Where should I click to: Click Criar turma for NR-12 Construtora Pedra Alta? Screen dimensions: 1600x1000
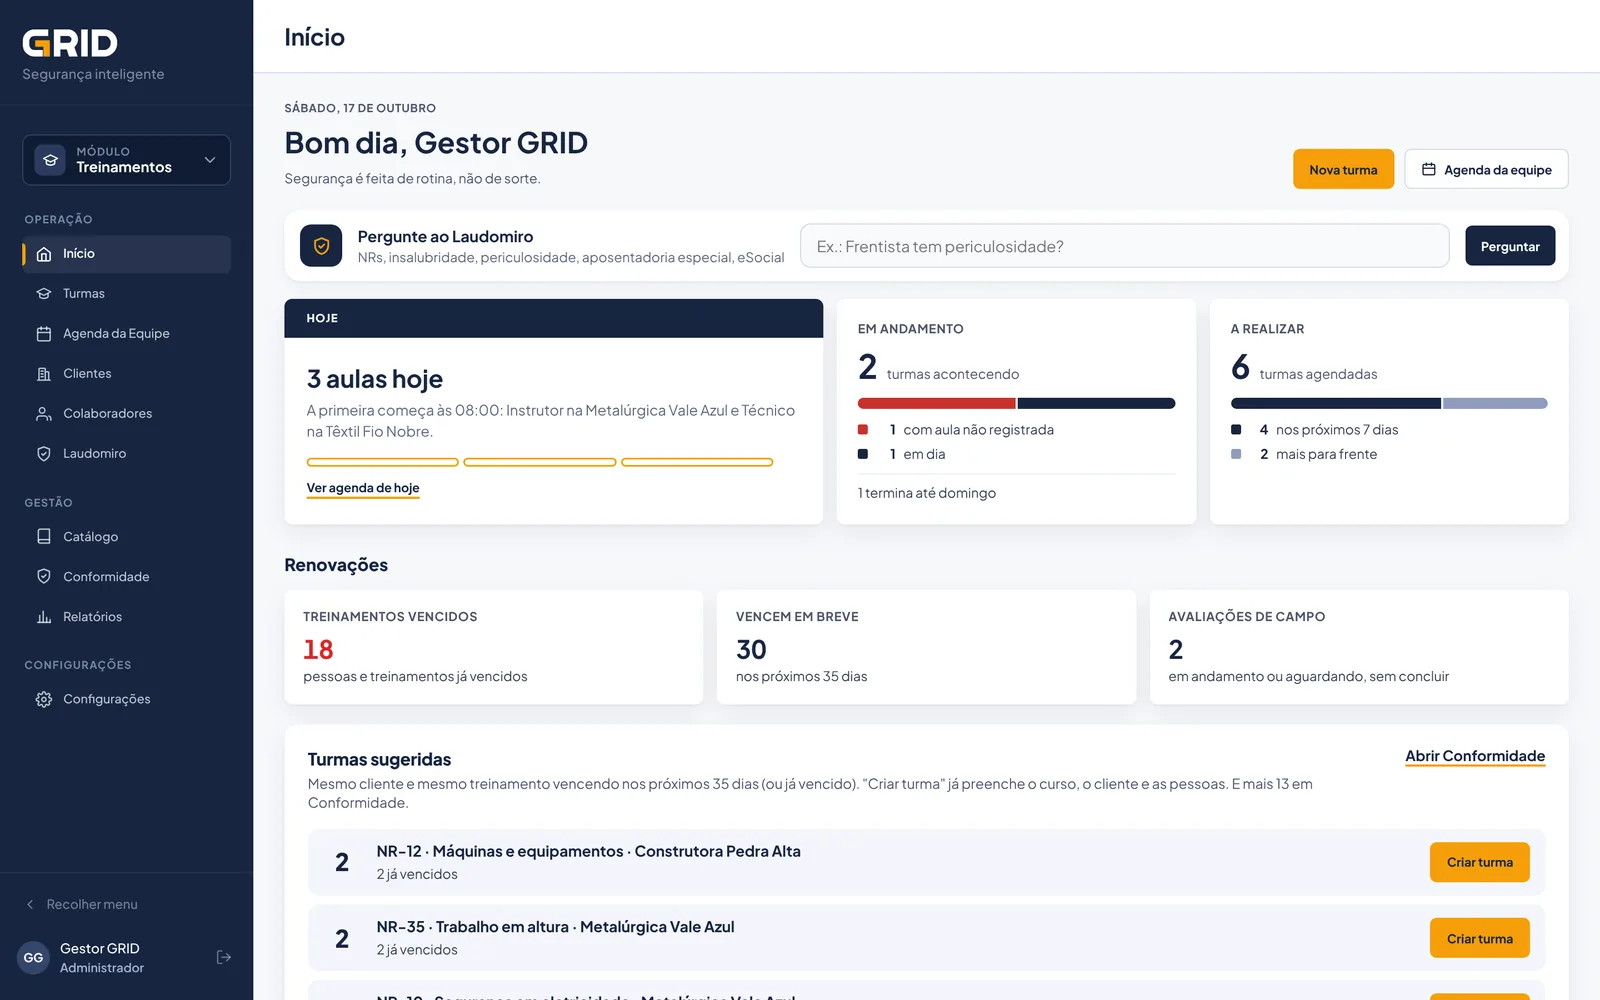[x=1480, y=862]
